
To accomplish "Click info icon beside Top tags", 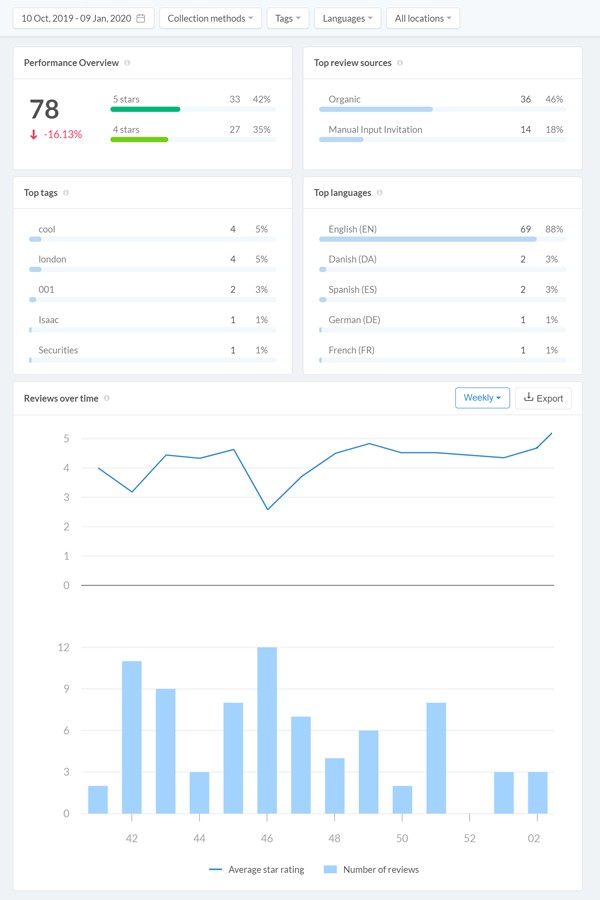I will (x=66, y=193).
